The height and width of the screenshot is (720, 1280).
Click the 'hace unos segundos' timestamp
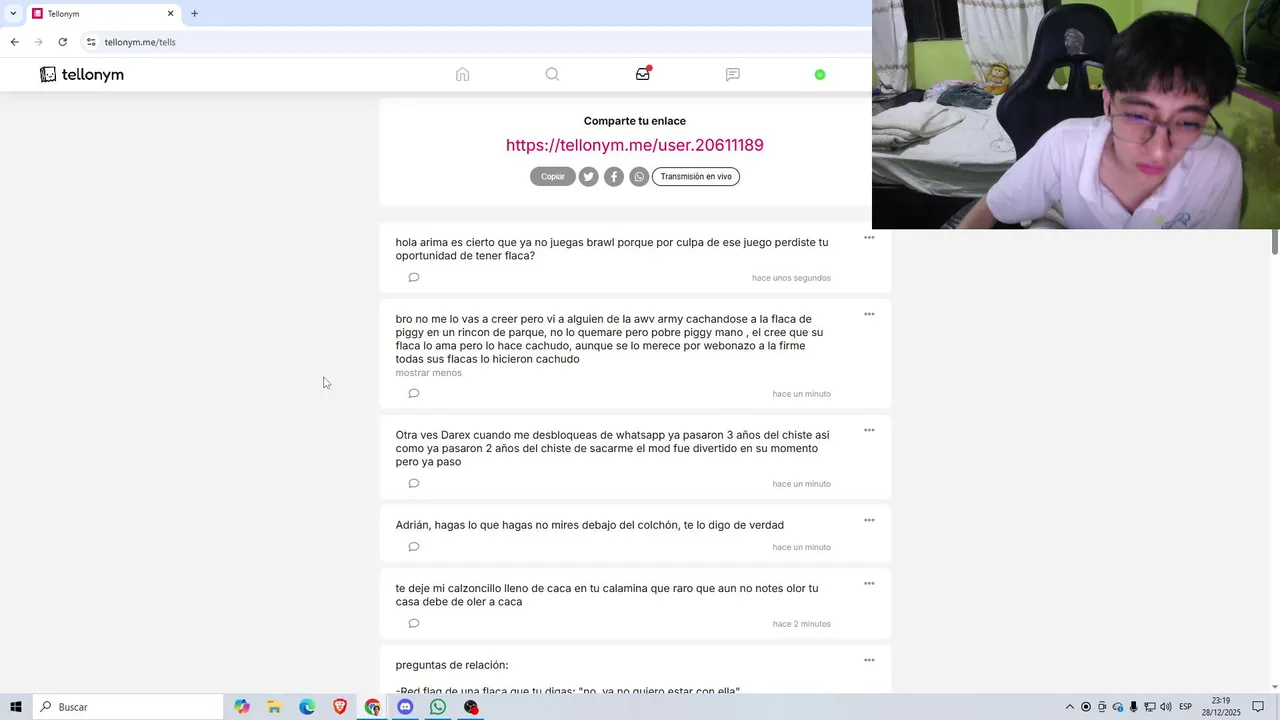point(791,278)
